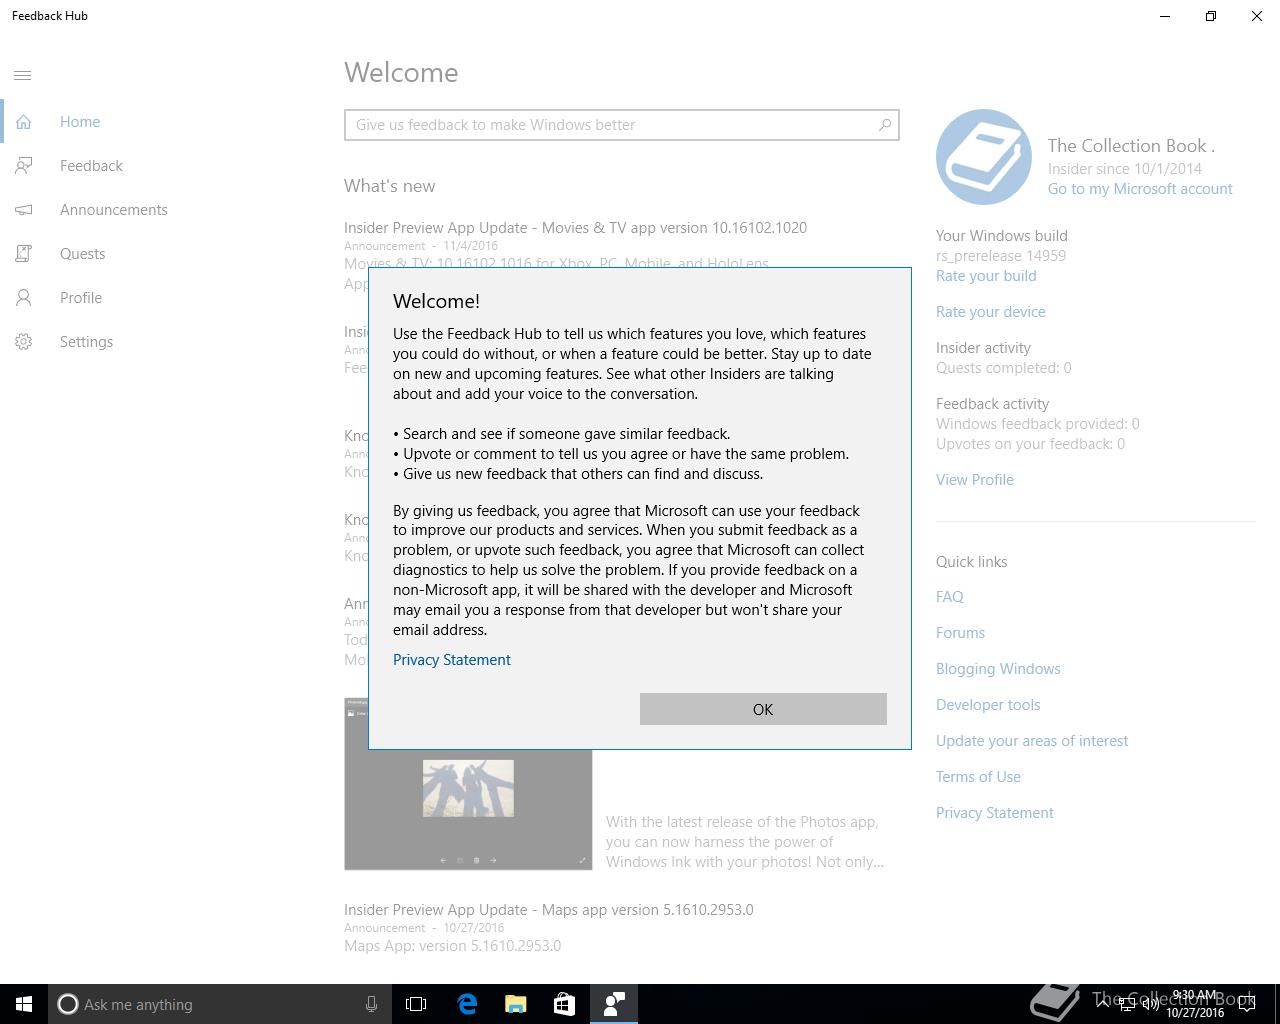Click Cortana Ask me anything box
This screenshot has height=1024, width=1280.
point(219,1004)
